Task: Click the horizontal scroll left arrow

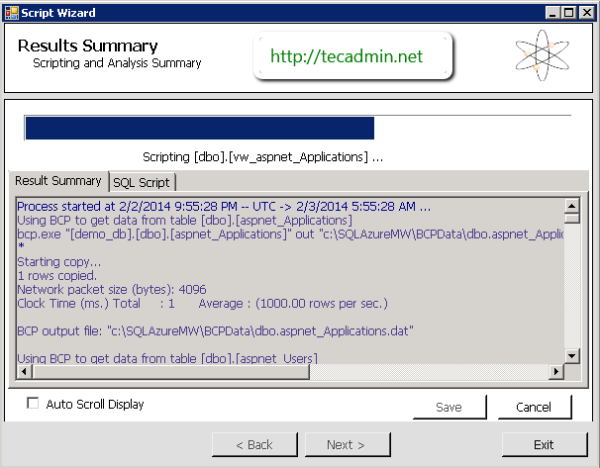Action: 25,373
